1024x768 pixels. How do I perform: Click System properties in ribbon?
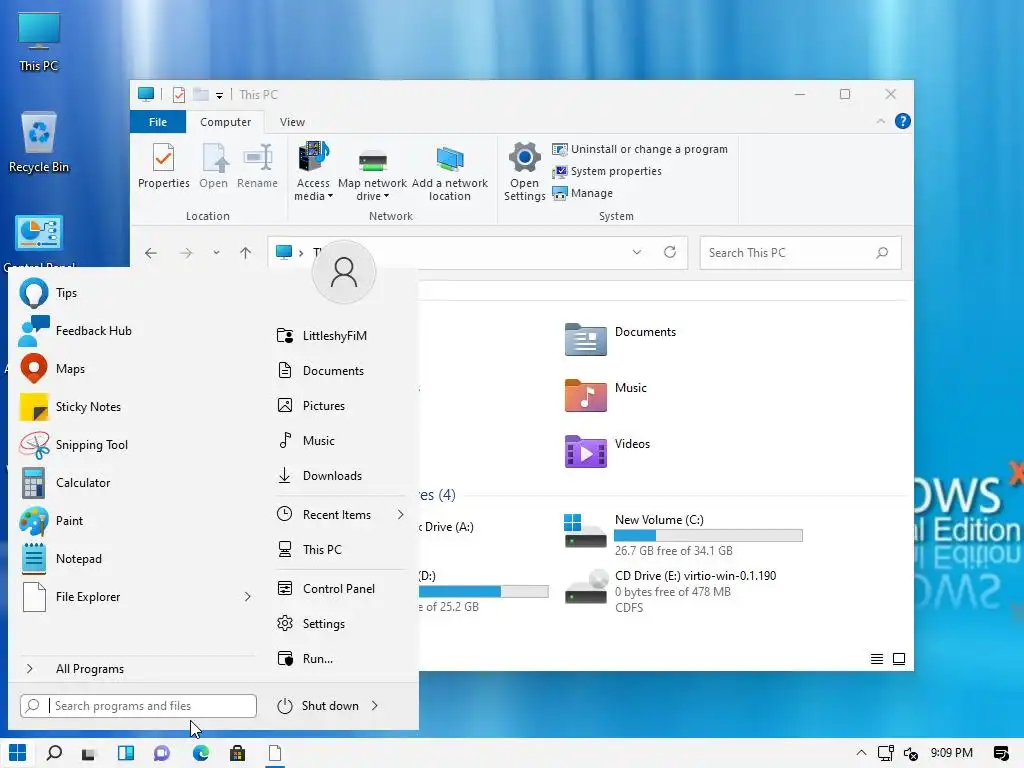pos(607,171)
